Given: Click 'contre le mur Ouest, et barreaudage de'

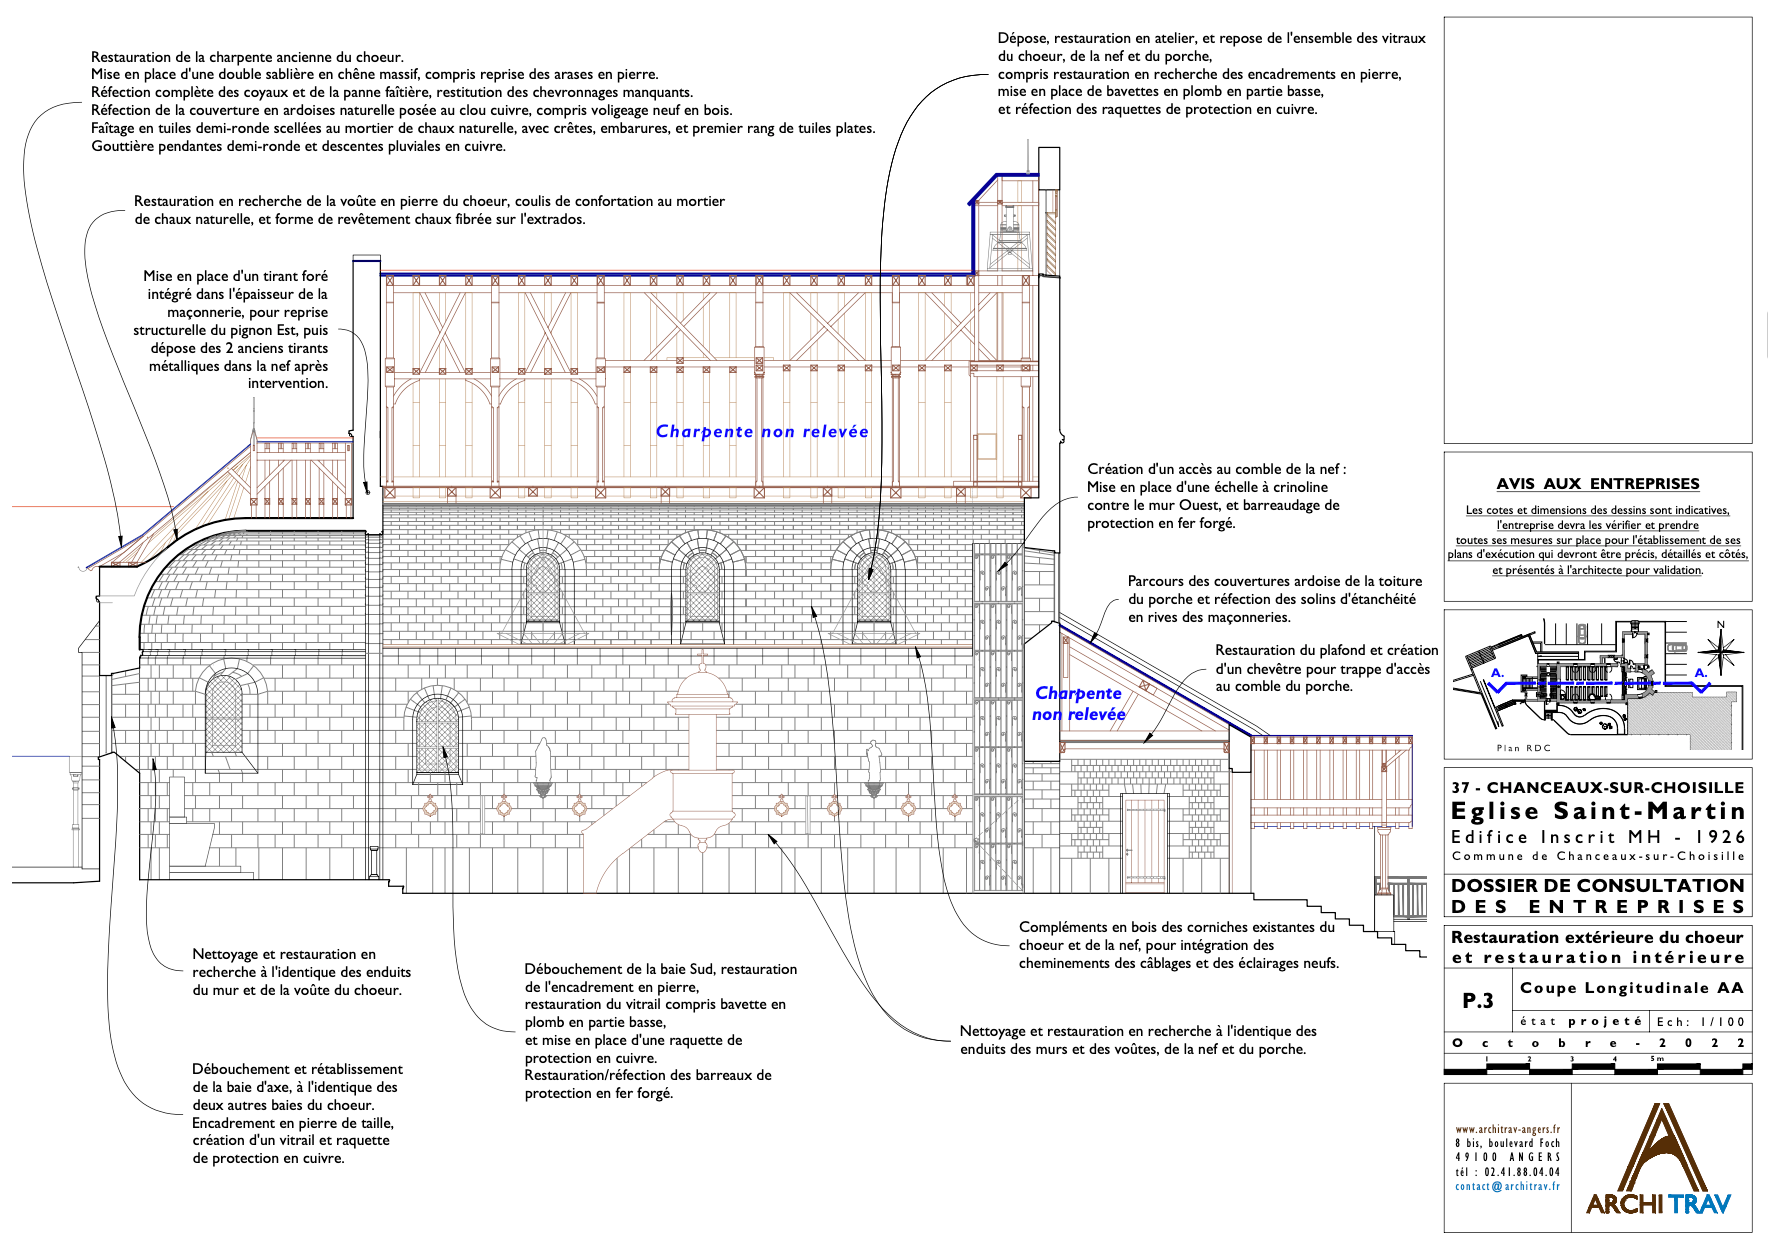Looking at the screenshot, I should point(1214,505).
